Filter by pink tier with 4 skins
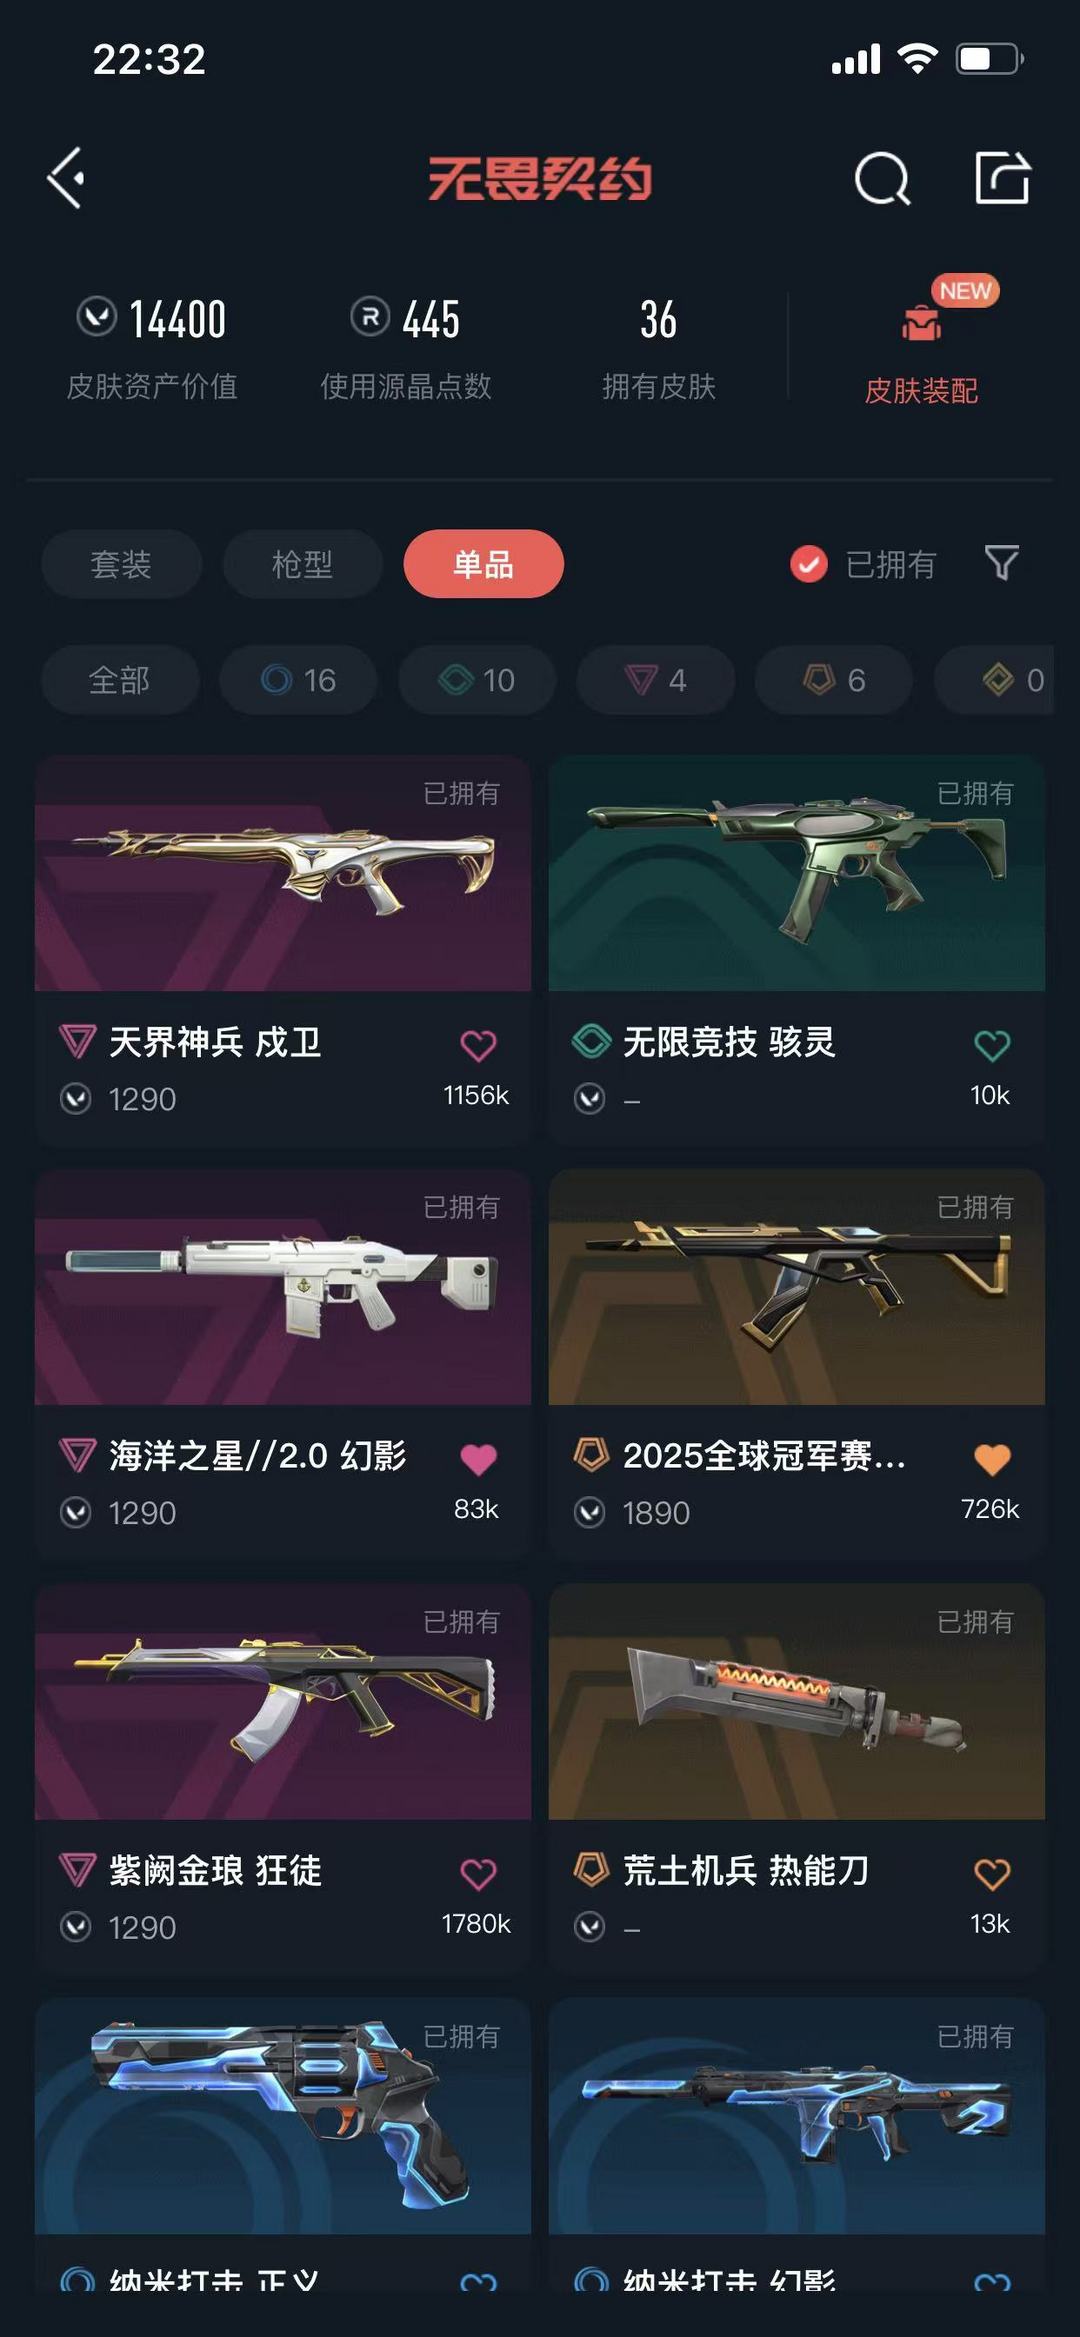 [x=656, y=680]
